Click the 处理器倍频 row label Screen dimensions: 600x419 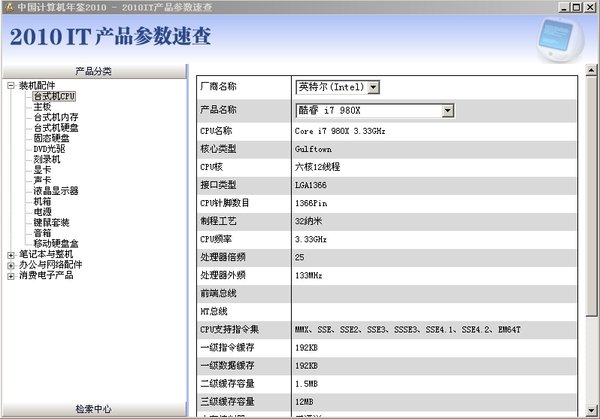(223, 257)
